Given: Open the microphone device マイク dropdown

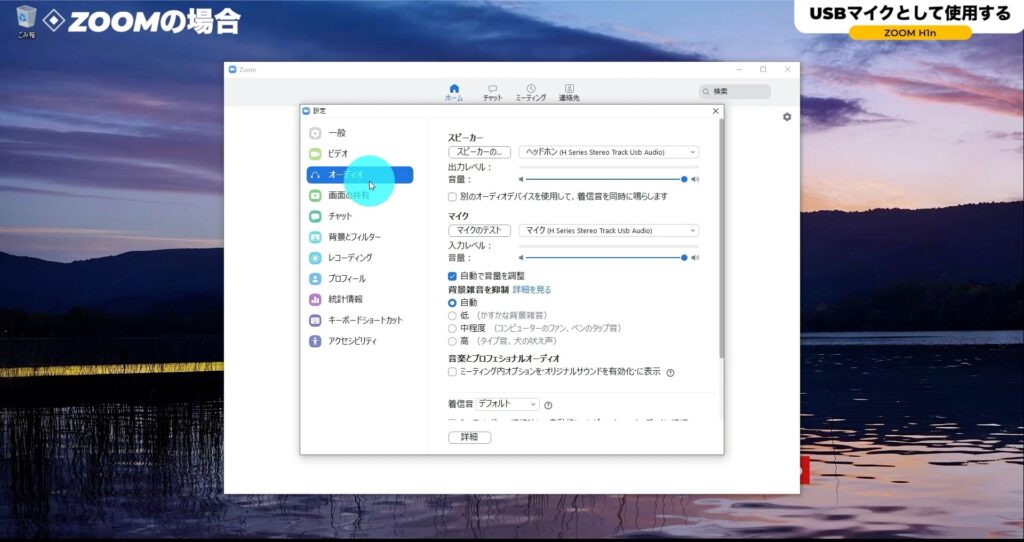Looking at the screenshot, I should pyautogui.click(x=609, y=231).
